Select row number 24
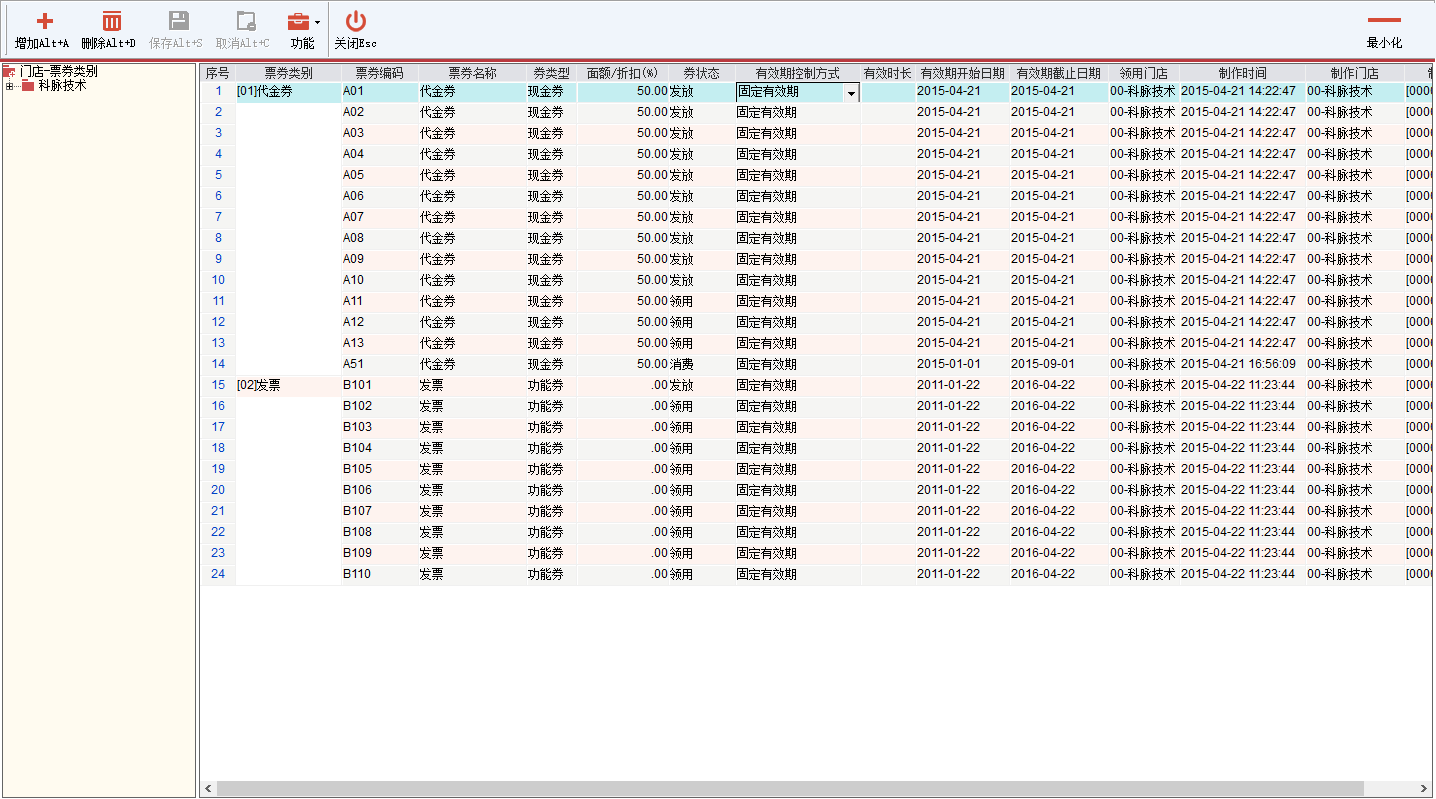This screenshot has height=799, width=1436. click(218, 574)
